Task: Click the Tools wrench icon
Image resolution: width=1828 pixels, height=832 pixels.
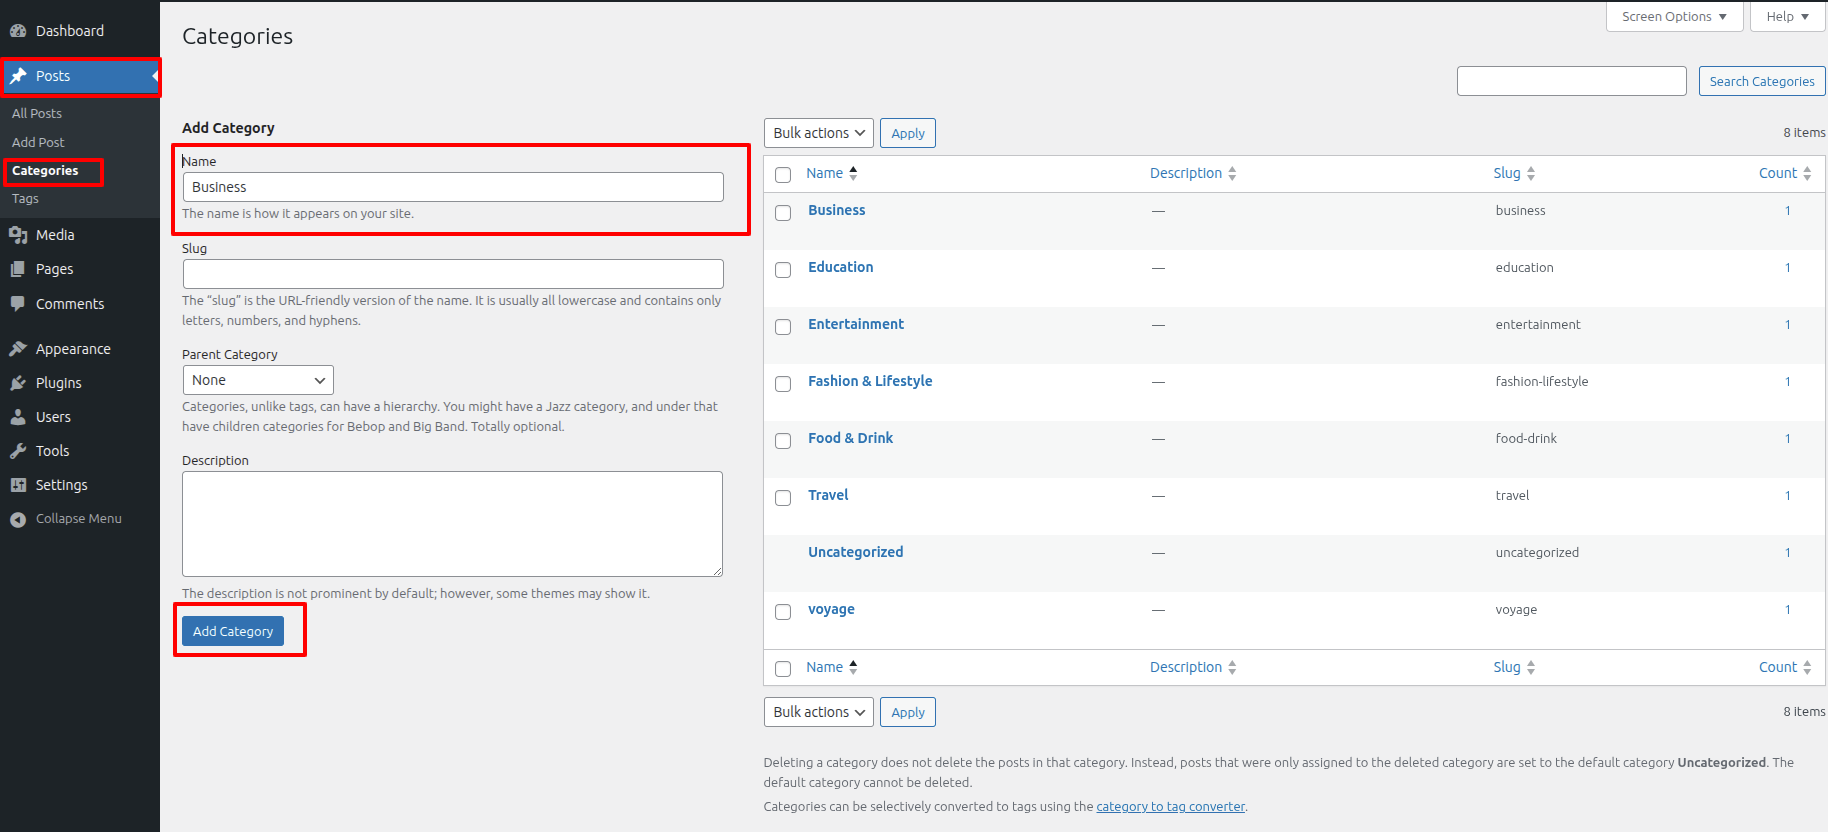Action: [18, 451]
